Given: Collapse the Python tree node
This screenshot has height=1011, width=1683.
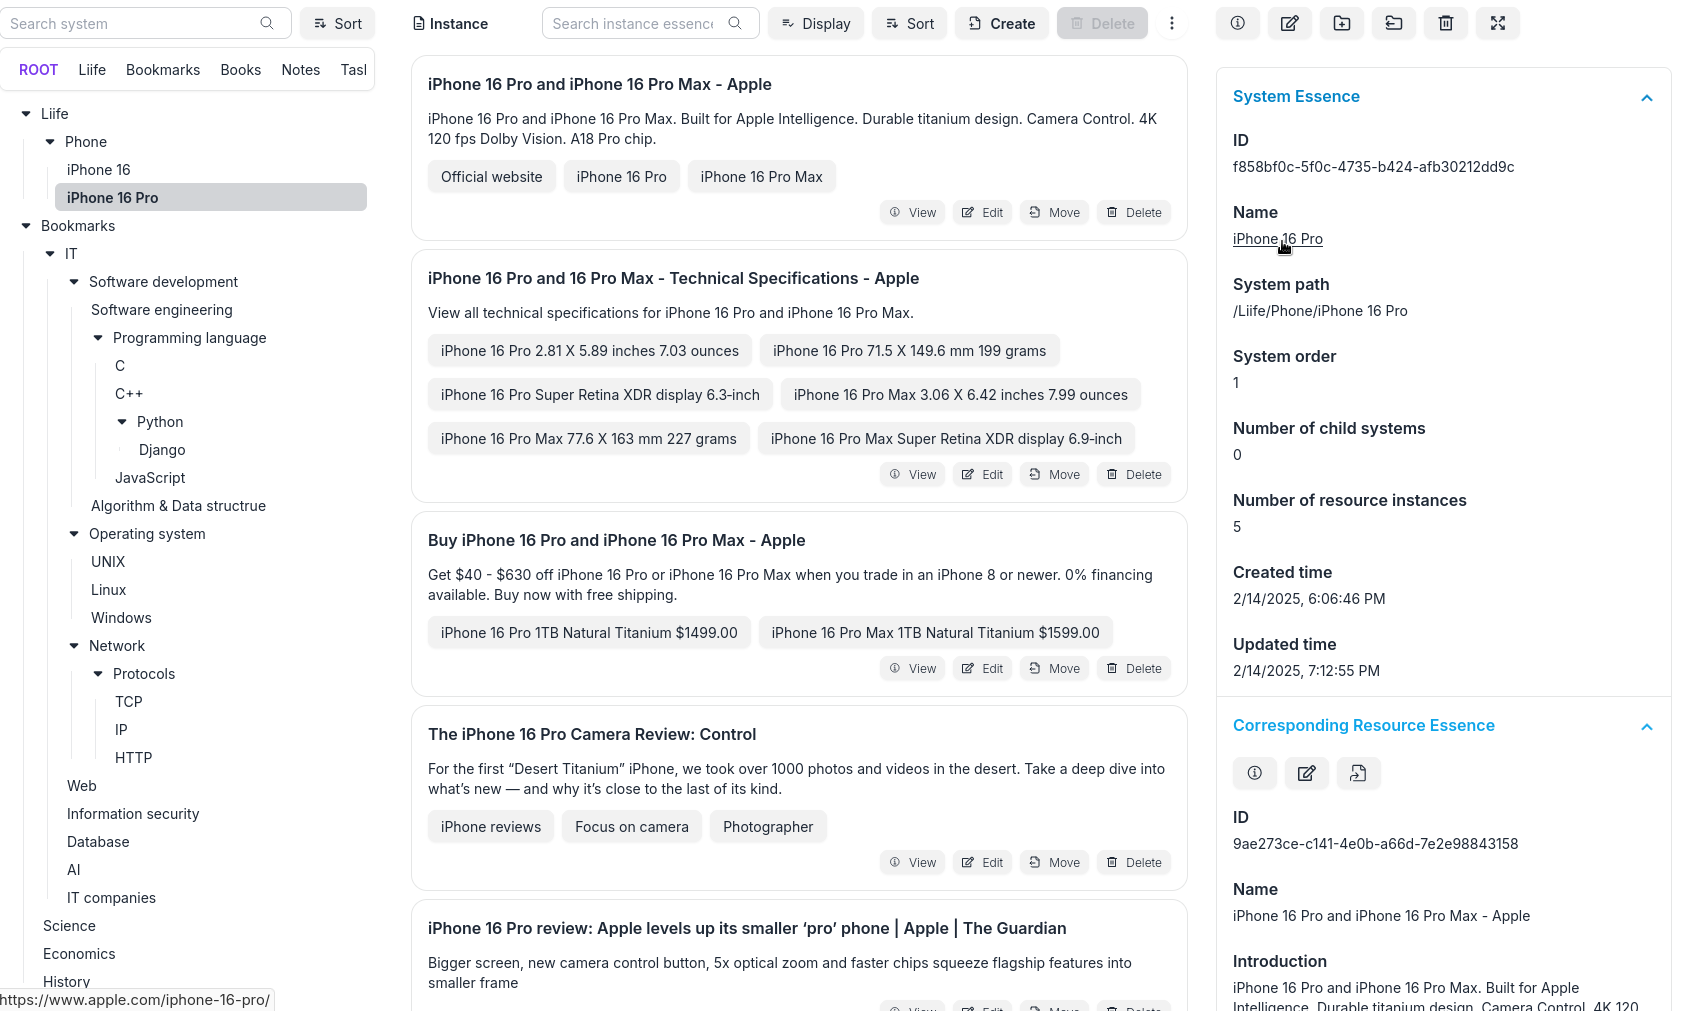Looking at the screenshot, I should (122, 422).
